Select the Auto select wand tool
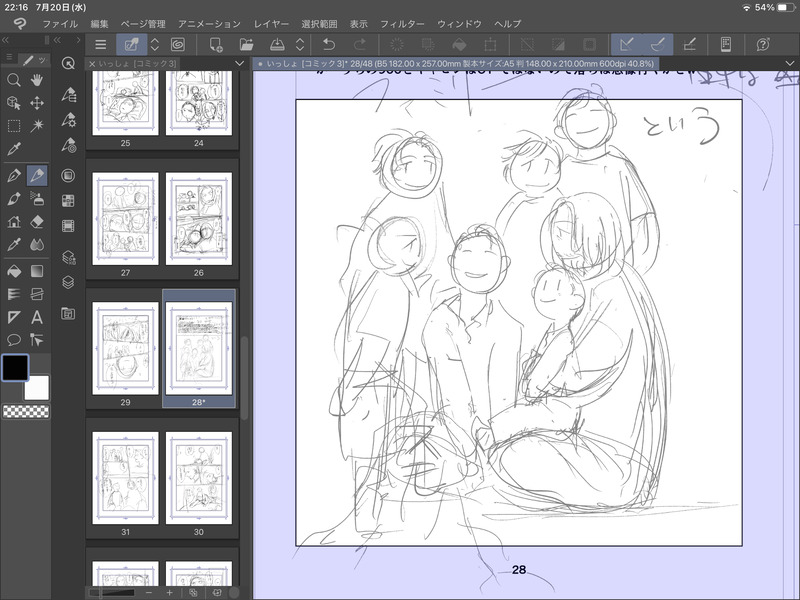The width and height of the screenshot is (800, 600). point(37,126)
